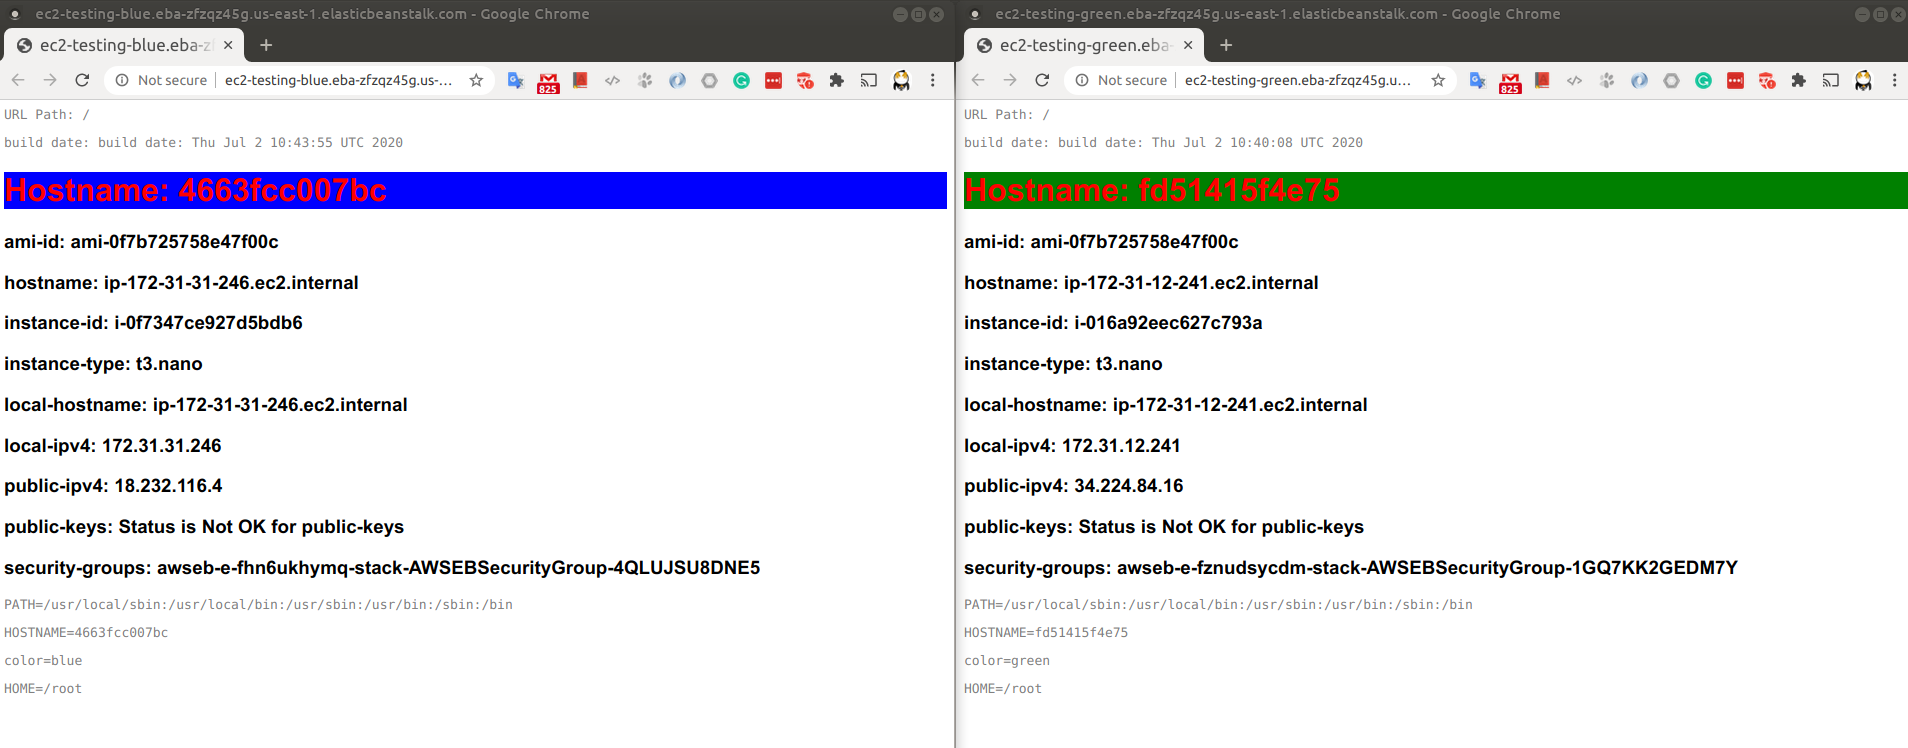Click local-ipv4 172.31.31.246 line

tap(113, 446)
